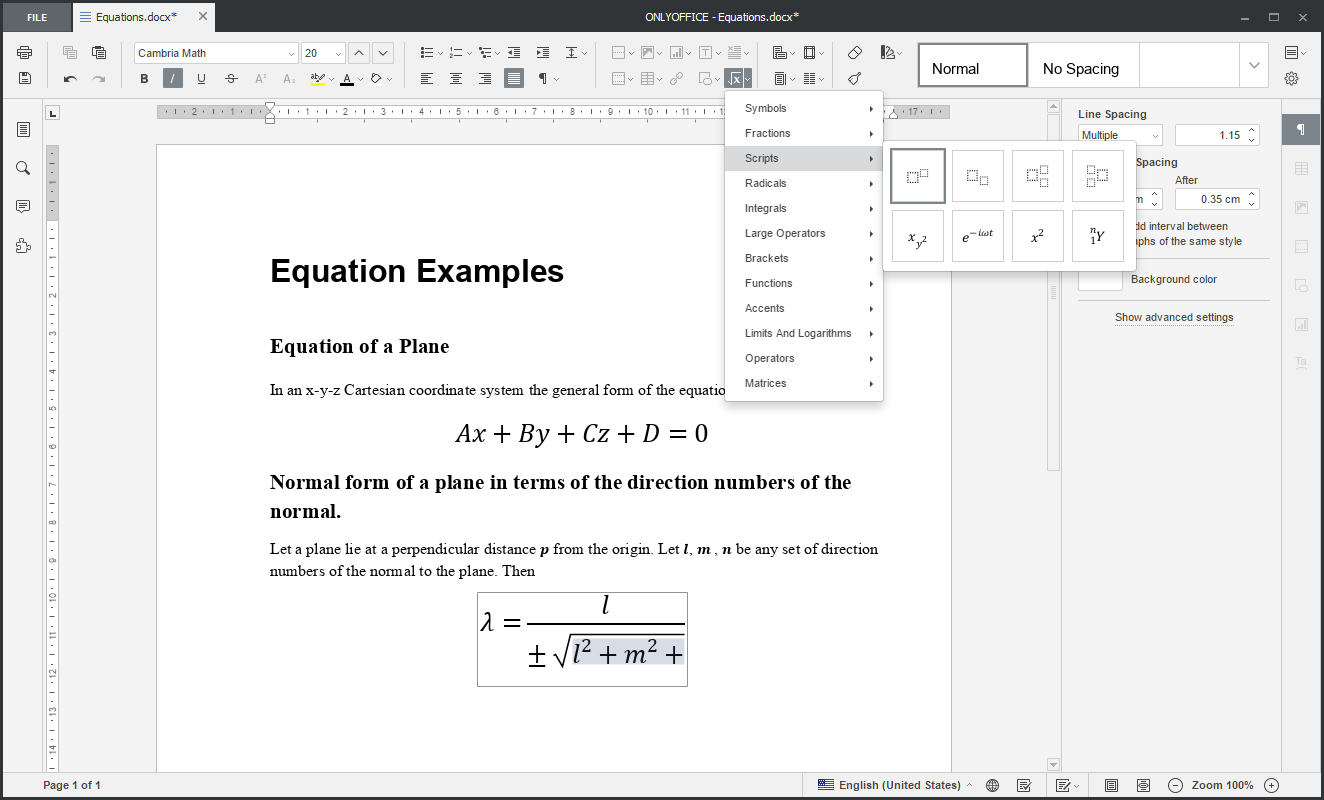Open the Background color swatch

[1100, 280]
